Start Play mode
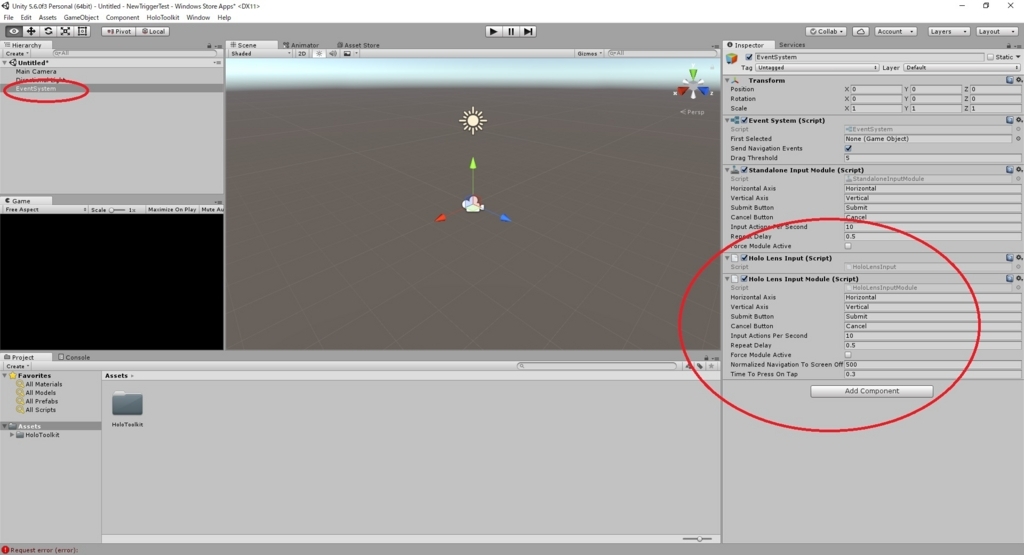 click(494, 31)
